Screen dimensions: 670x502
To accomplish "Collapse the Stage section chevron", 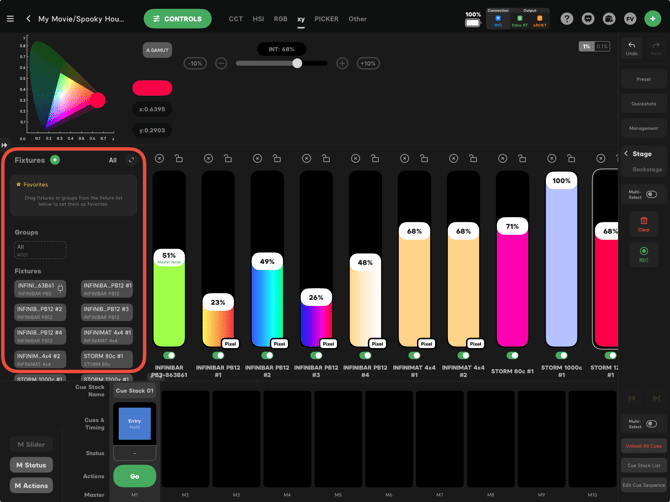I will [x=626, y=153].
